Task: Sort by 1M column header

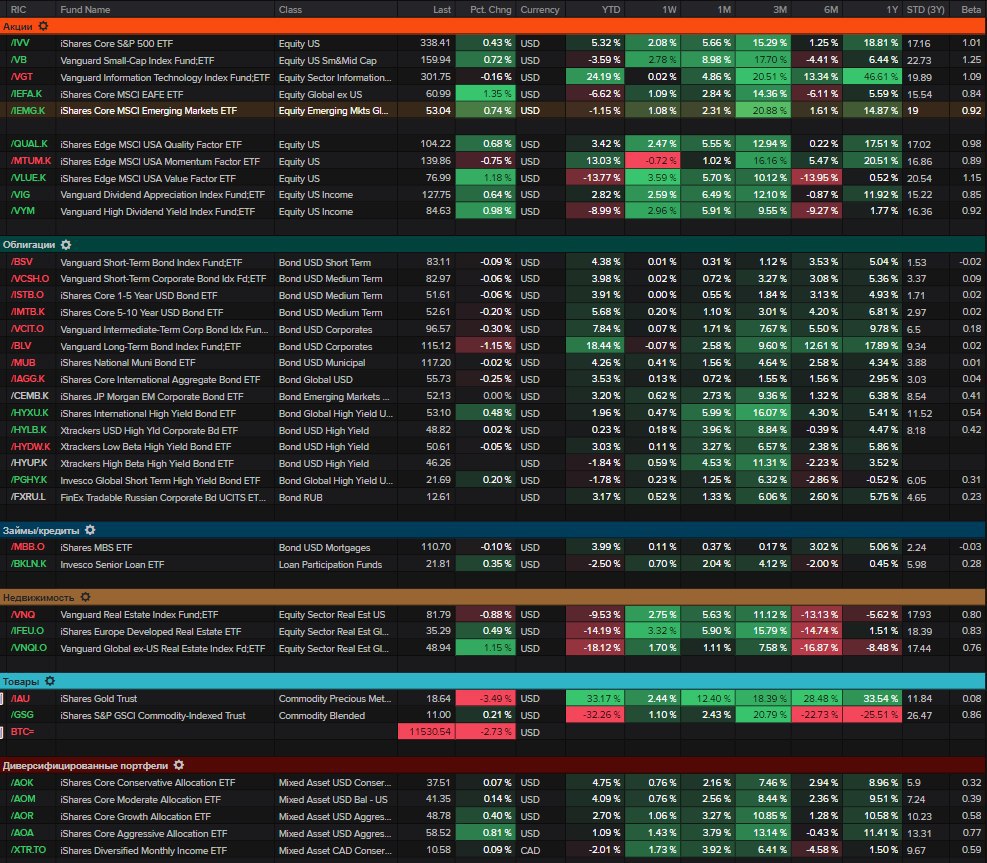Action: [x=724, y=9]
